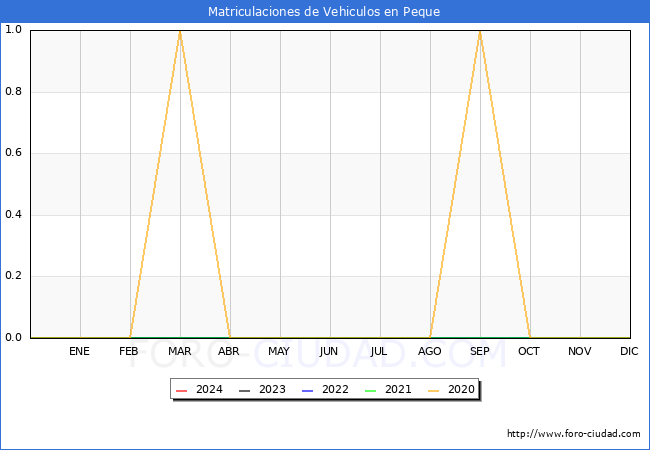Screen dimensions: 650x450
Task: Select the 2020 legend label
Action: [461, 390]
